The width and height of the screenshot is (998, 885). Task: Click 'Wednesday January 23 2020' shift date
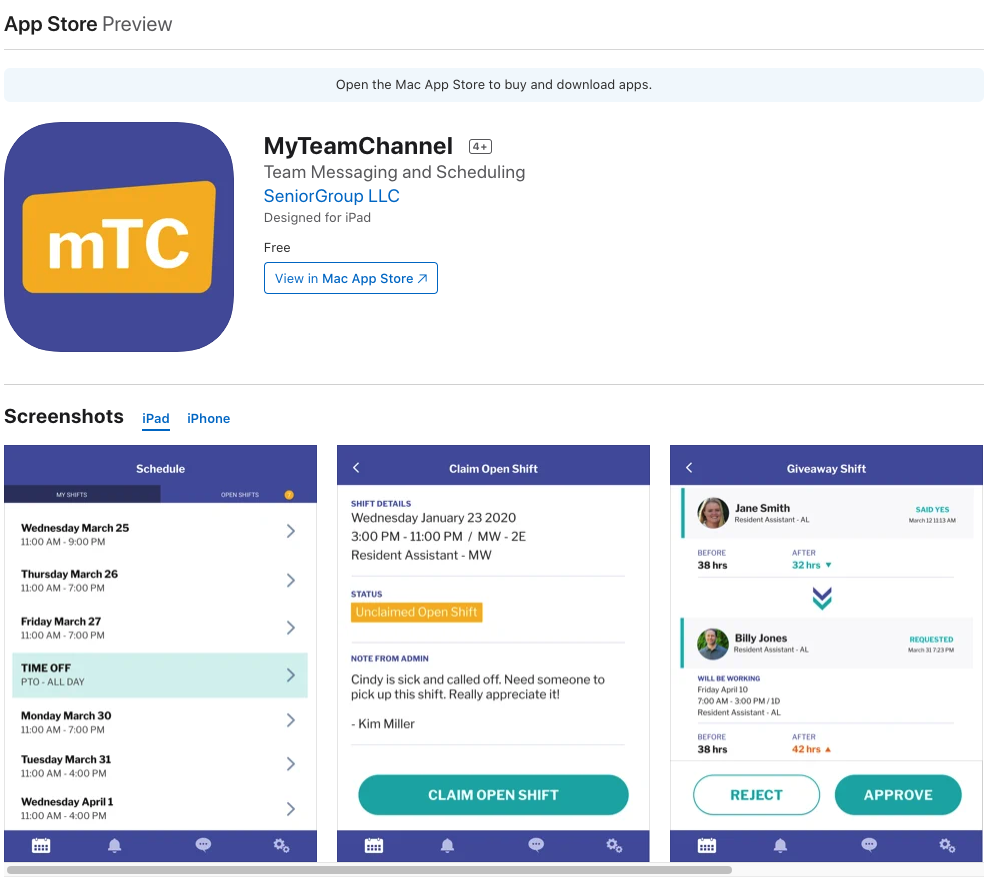point(433,518)
